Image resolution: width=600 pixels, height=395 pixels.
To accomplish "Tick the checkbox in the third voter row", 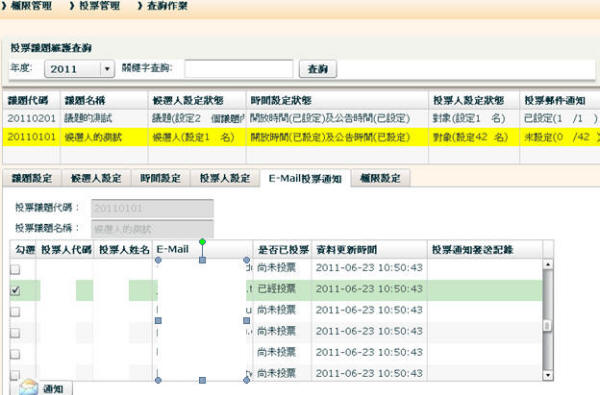I will (15, 312).
